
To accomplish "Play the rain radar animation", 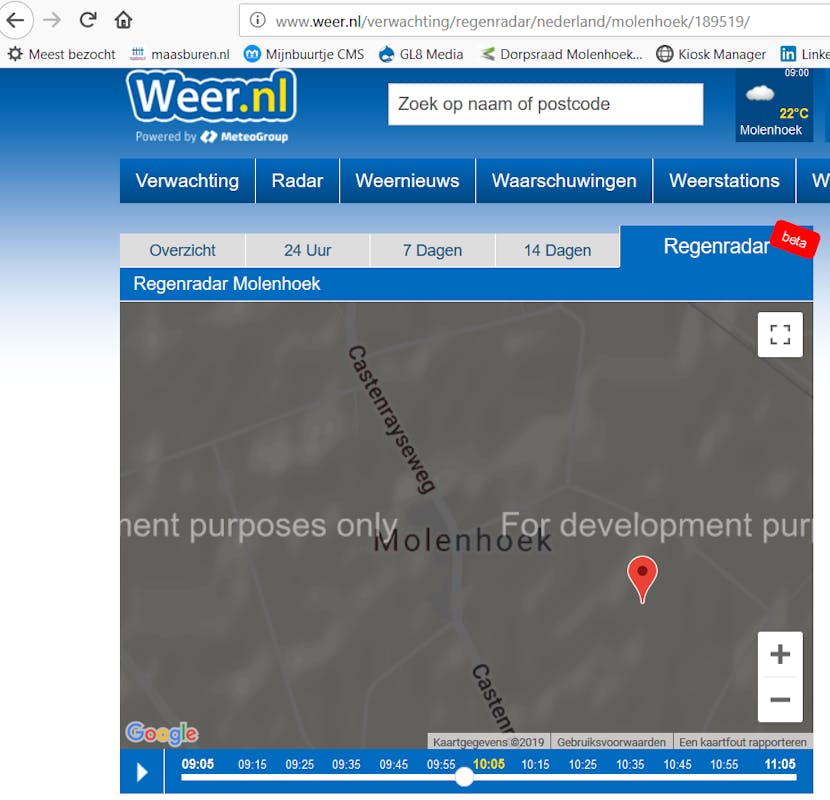I will point(142,772).
